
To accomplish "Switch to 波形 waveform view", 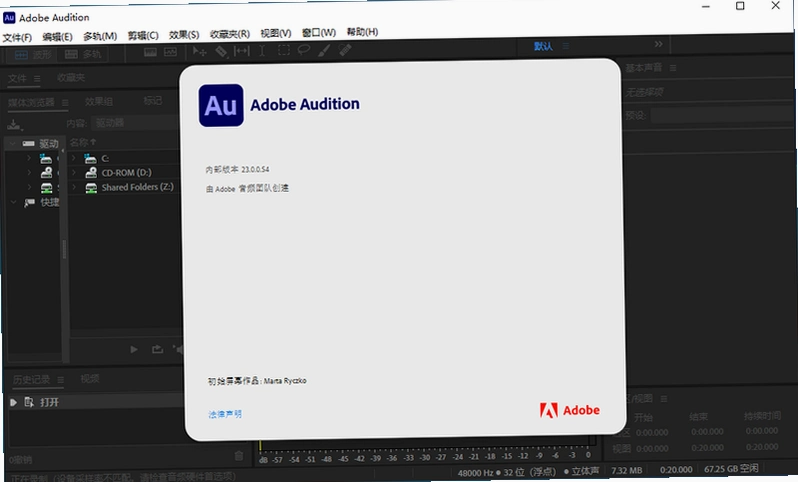I will tap(32, 55).
